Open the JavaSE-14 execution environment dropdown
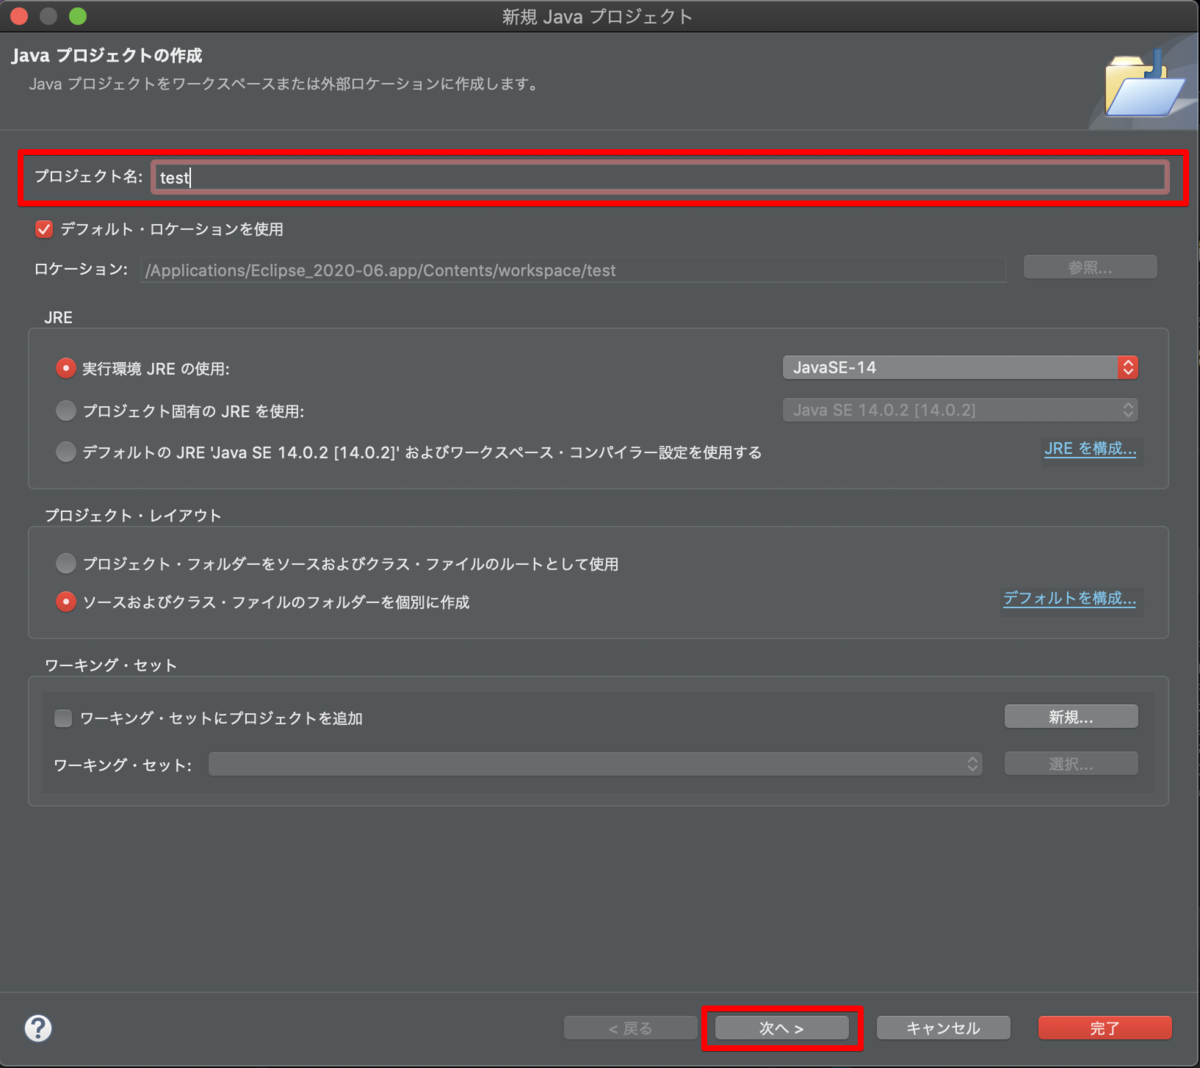The image size is (1200, 1068). (x=960, y=367)
